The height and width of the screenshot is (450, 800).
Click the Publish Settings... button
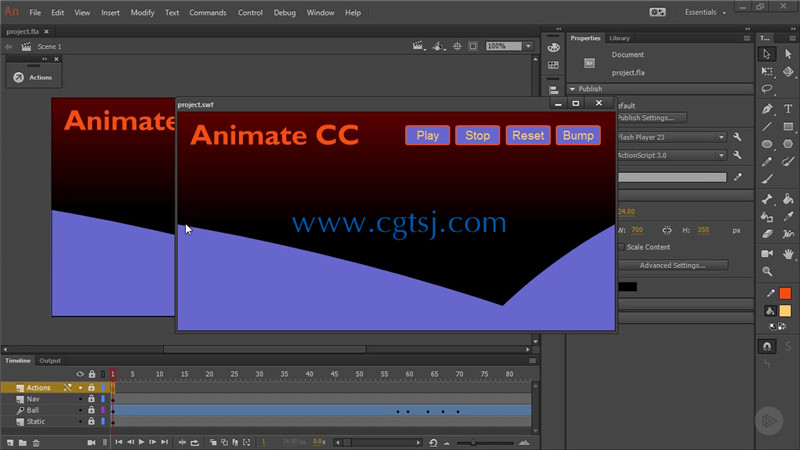coord(651,118)
